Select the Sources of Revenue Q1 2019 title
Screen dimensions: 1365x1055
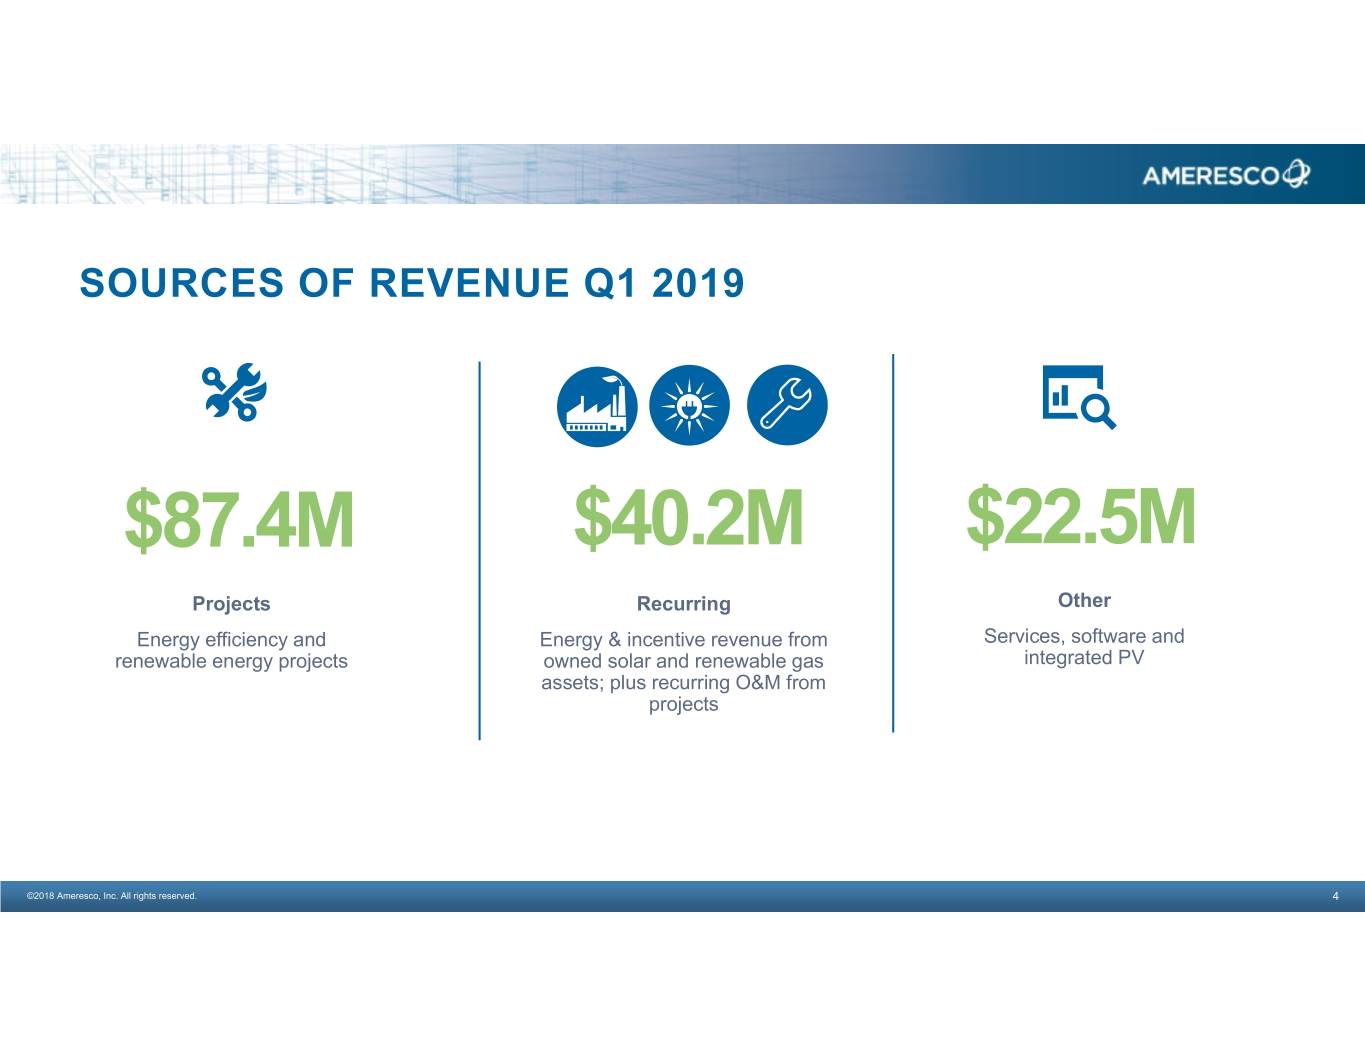click(x=412, y=283)
